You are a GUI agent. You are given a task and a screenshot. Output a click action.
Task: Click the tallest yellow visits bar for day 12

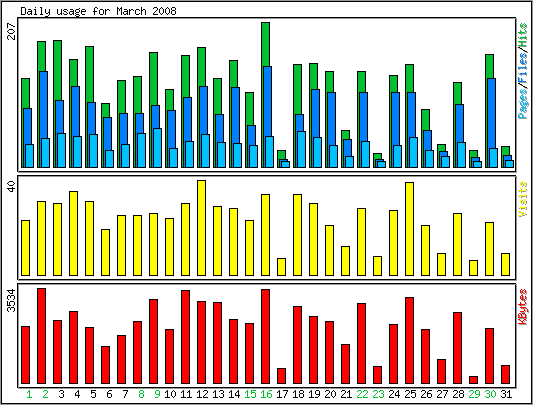click(x=202, y=228)
